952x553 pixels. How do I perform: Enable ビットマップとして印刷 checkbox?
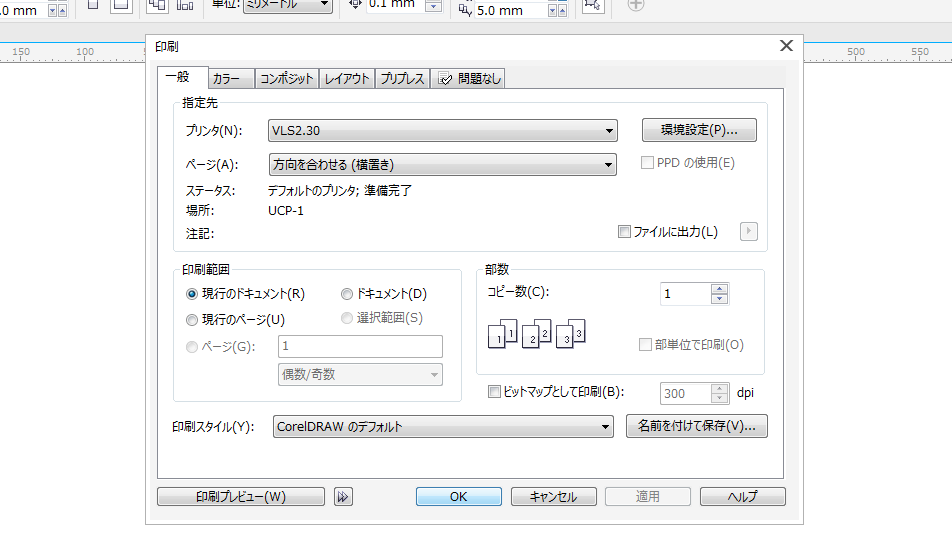[x=494, y=393]
